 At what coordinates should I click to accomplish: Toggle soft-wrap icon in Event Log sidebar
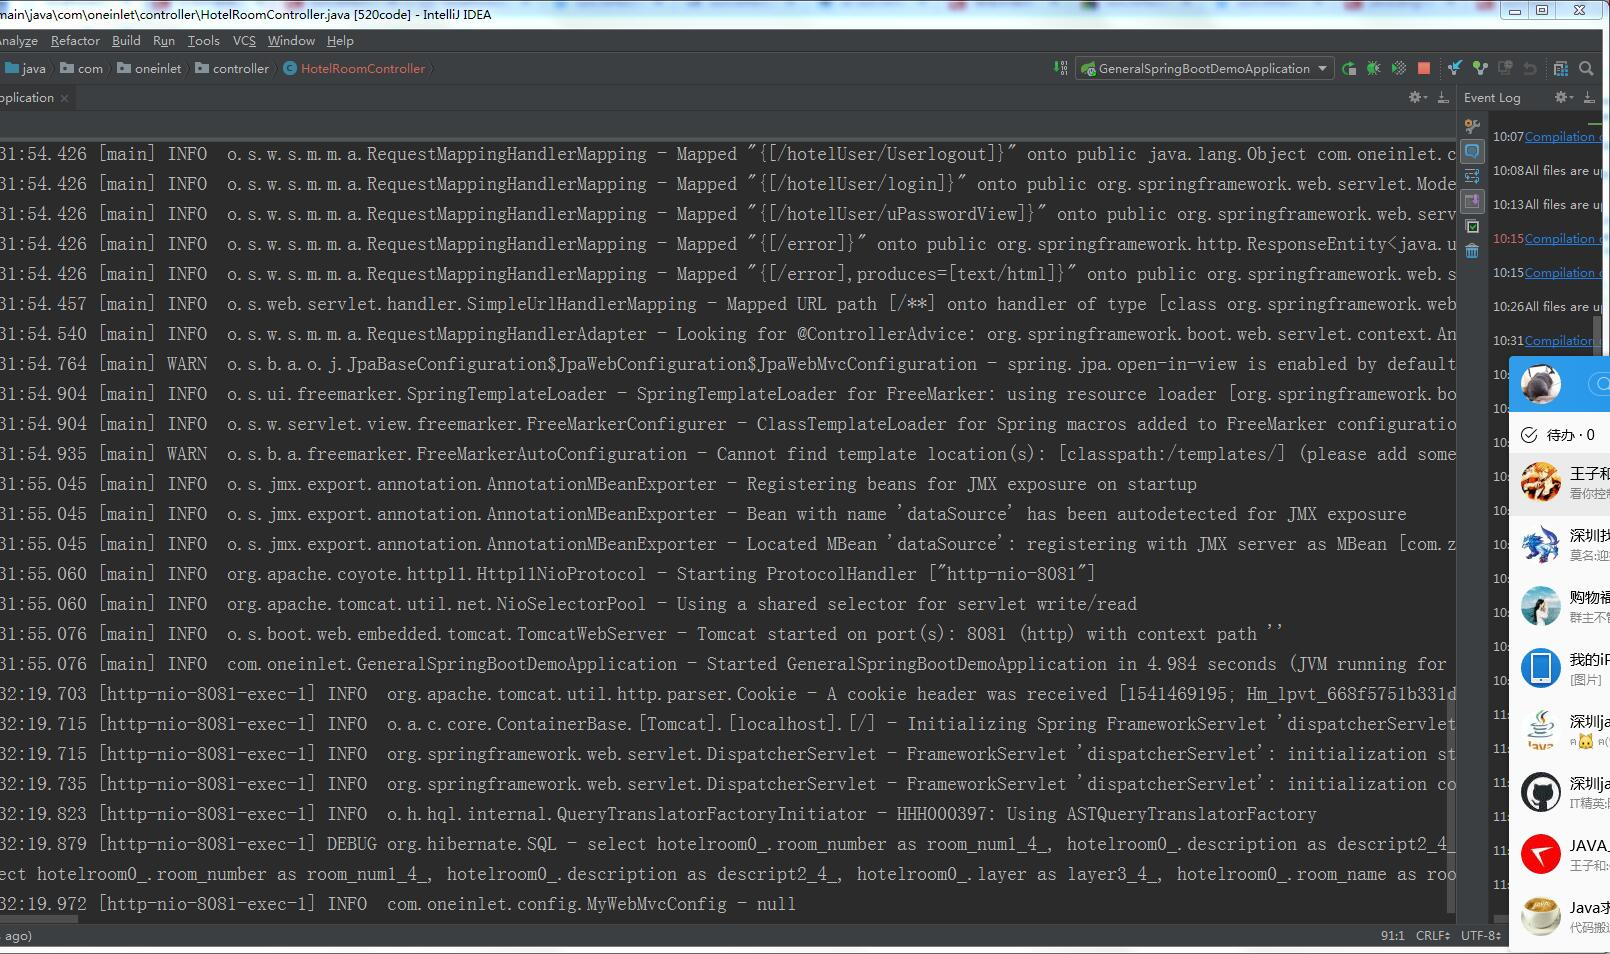[1472, 176]
